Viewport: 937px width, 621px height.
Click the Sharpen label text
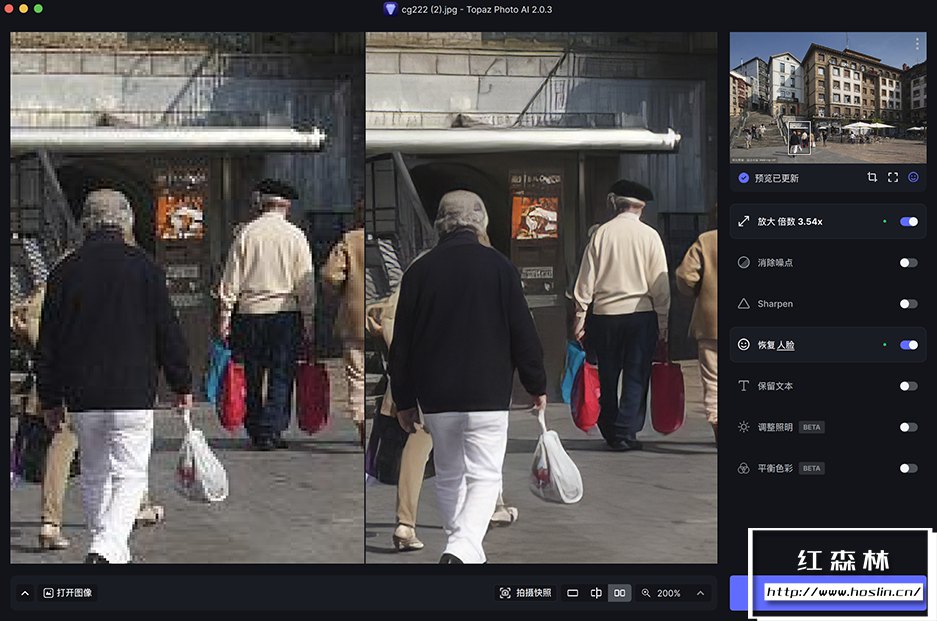tap(775, 304)
